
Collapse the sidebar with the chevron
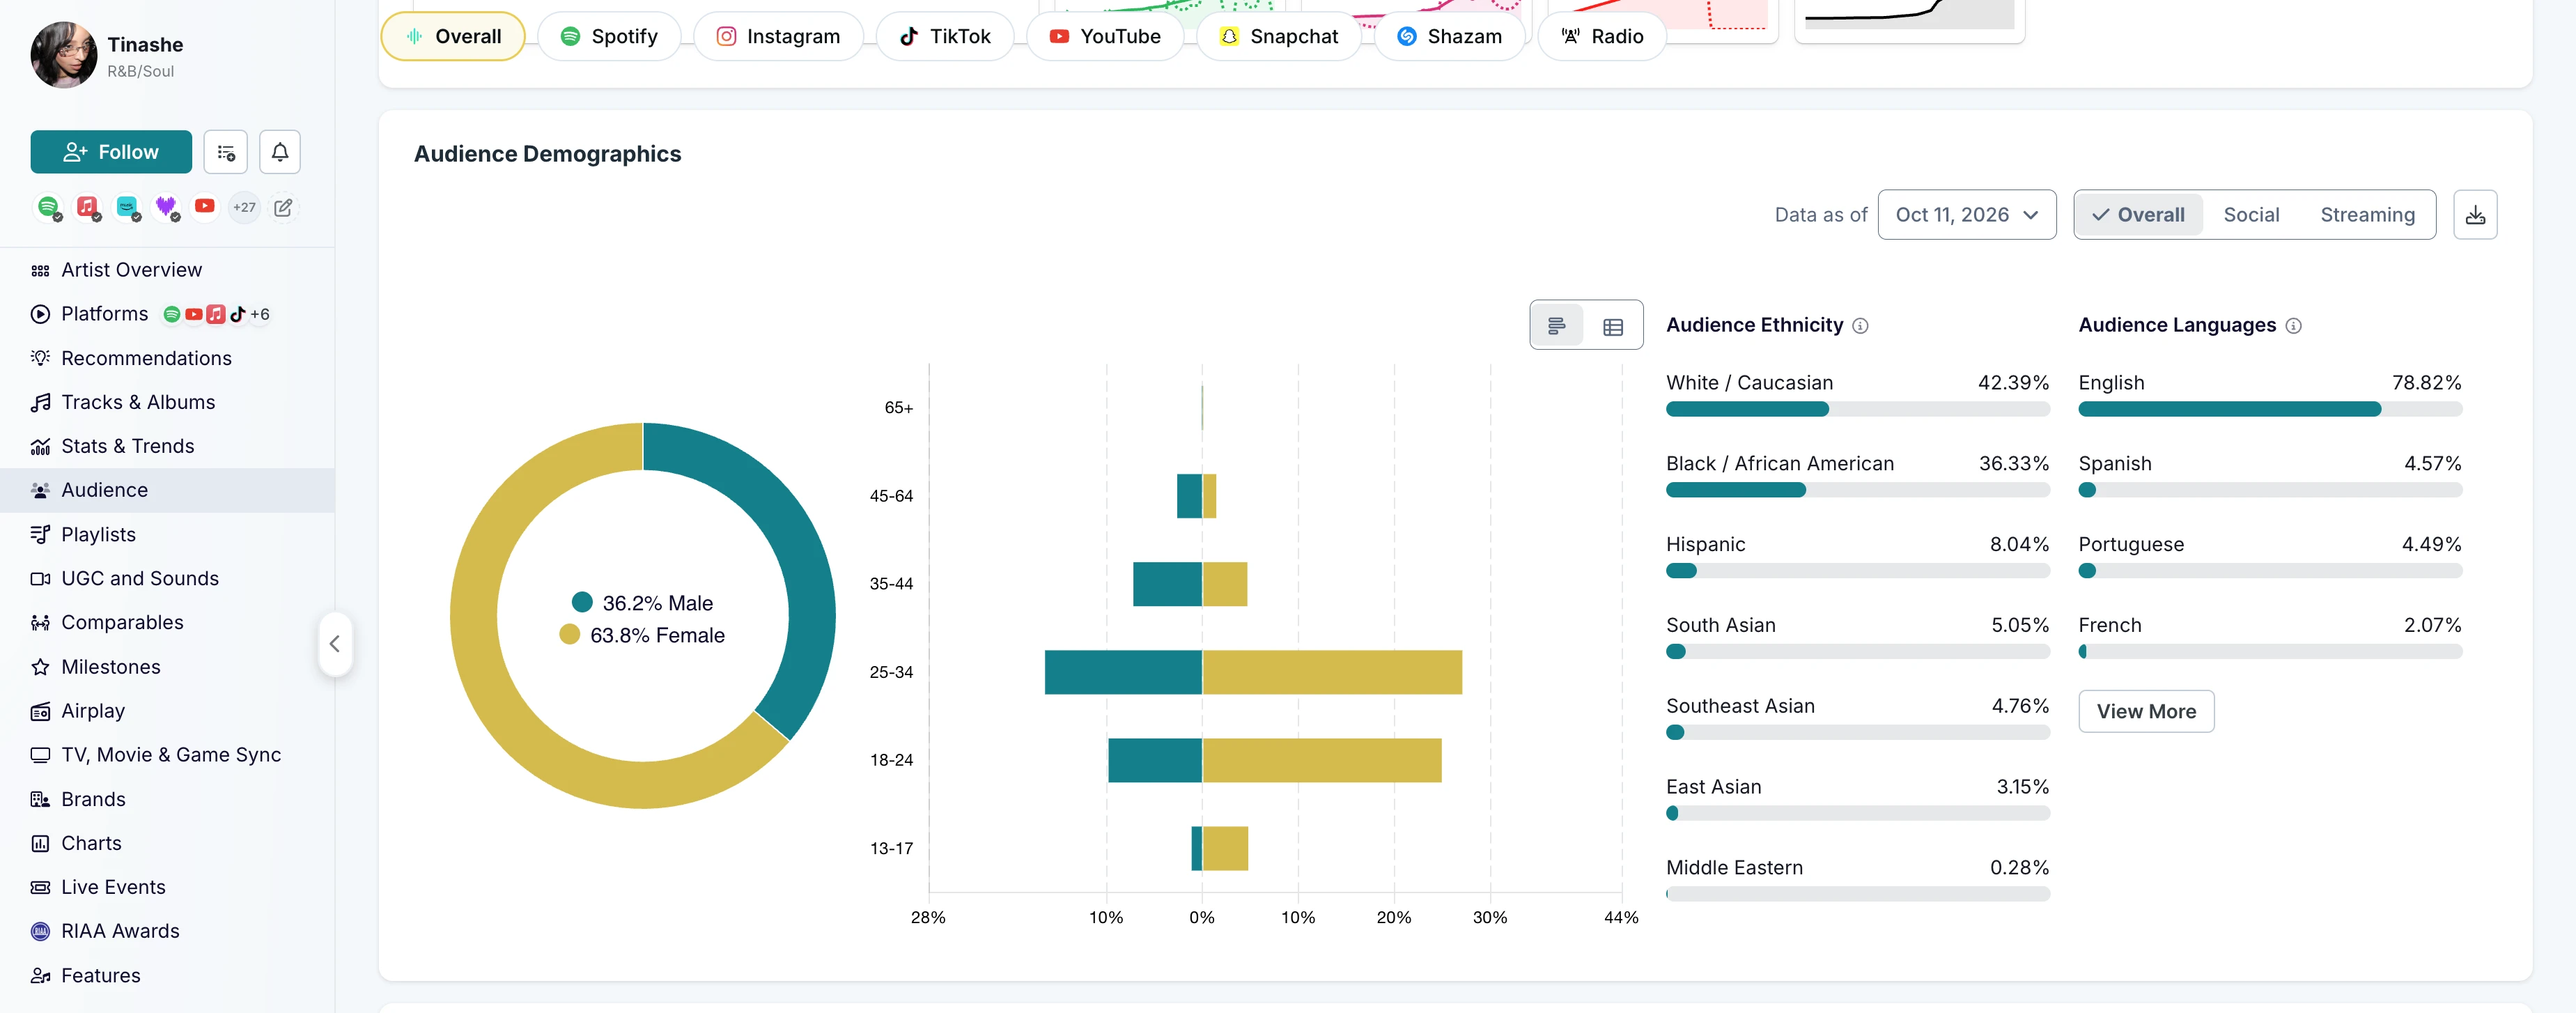click(335, 644)
